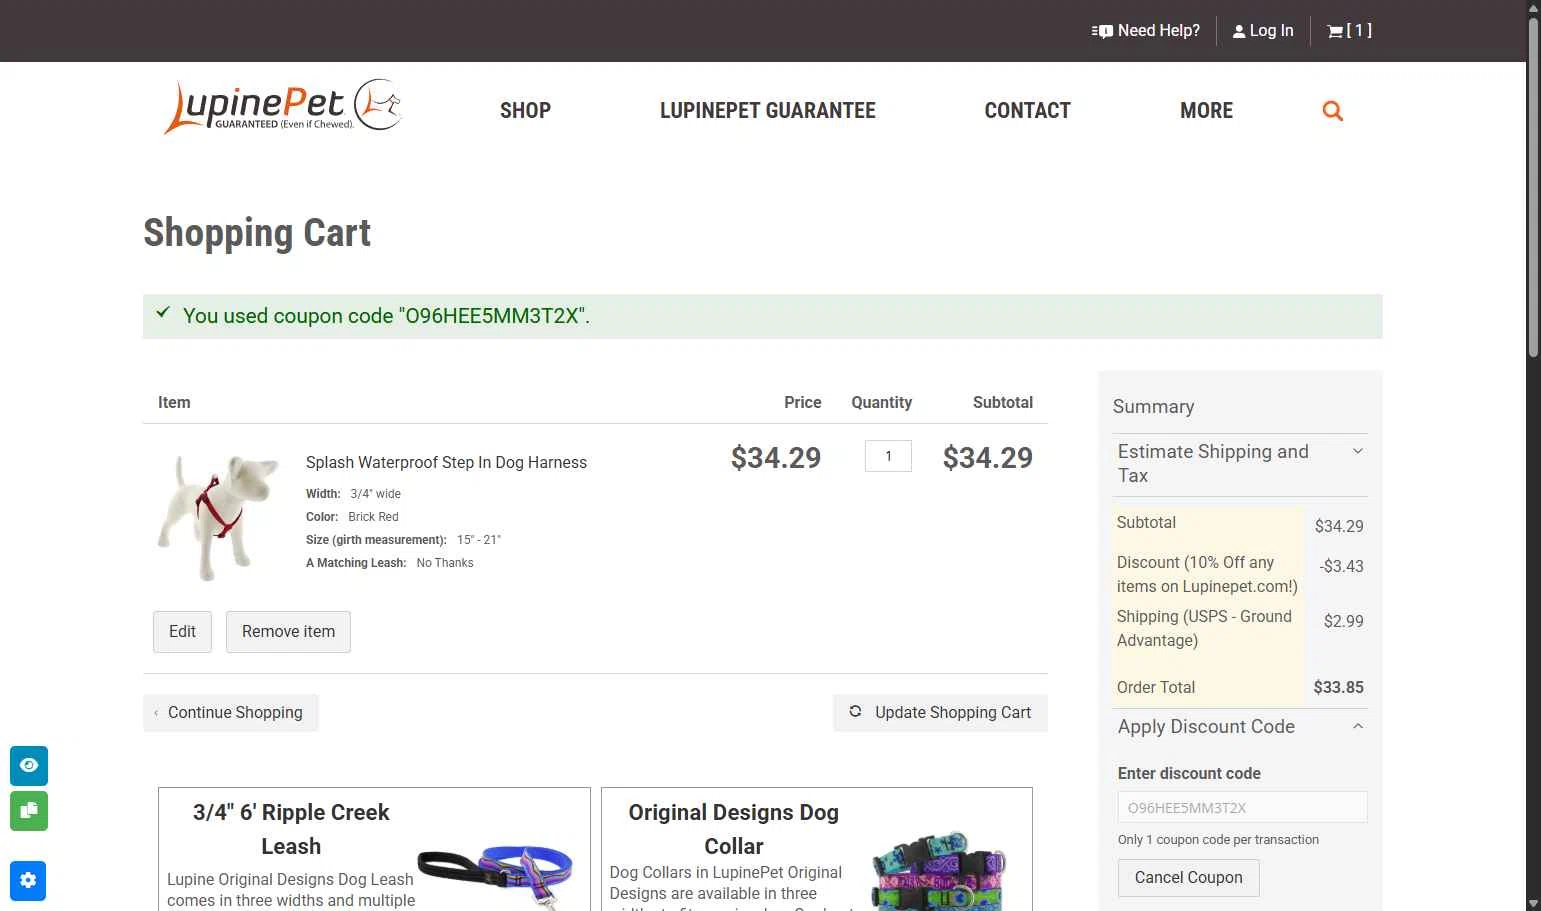The image size is (1541, 911).
Task: Click the green checkmark in coupon message
Action: click(x=163, y=313)
